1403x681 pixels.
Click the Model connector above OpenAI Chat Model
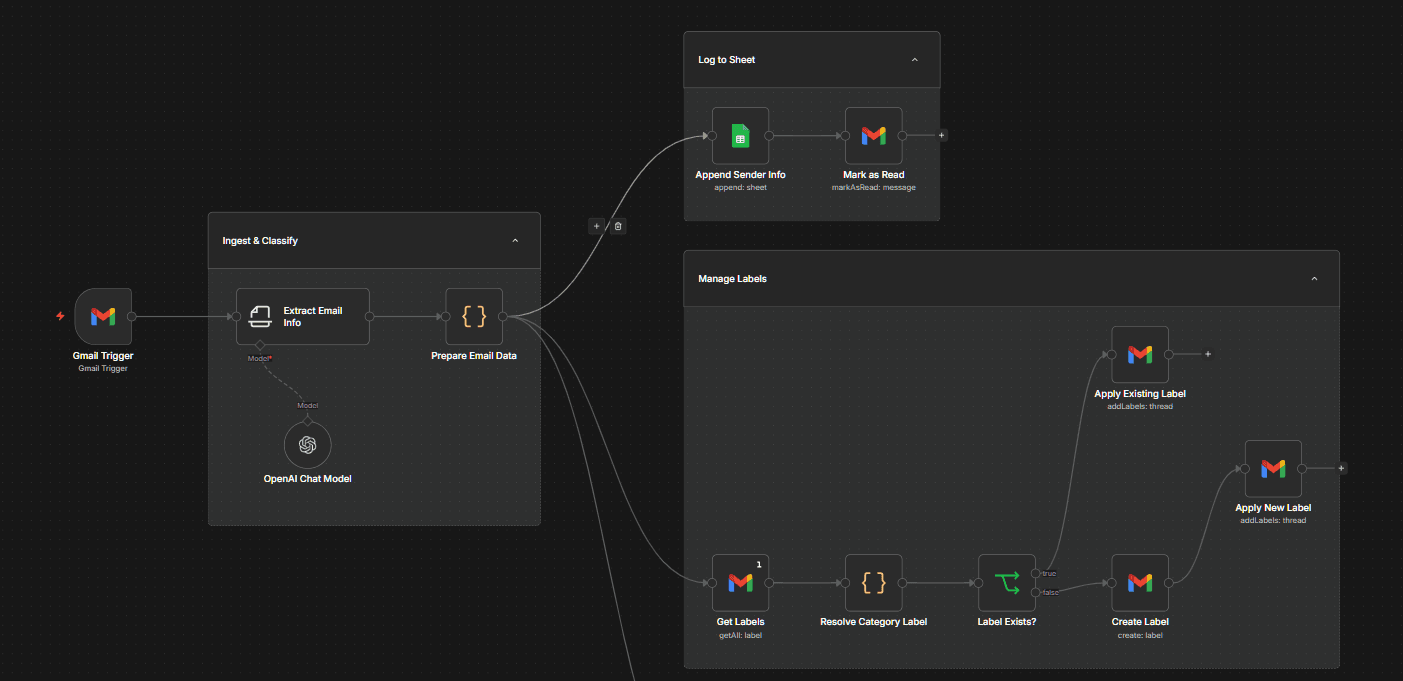pos(307,421)
